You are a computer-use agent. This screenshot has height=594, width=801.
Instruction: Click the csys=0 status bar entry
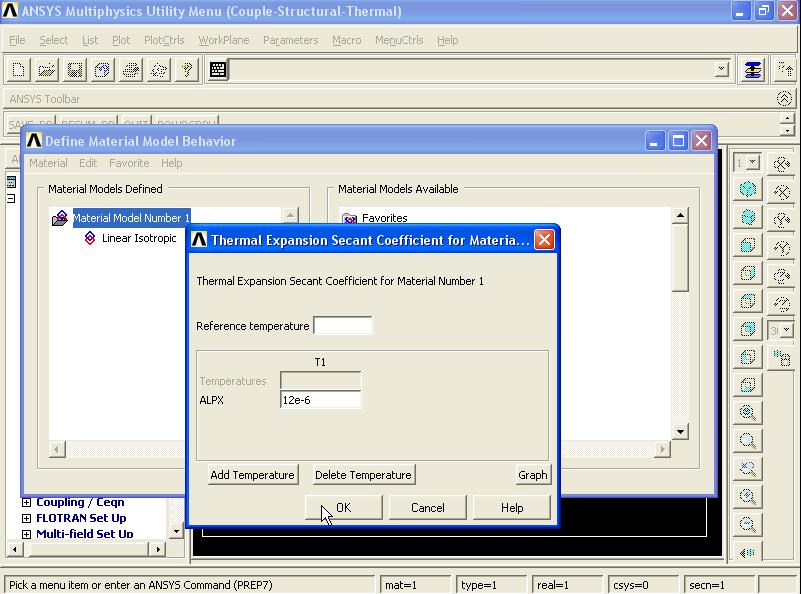pos(642,585)
